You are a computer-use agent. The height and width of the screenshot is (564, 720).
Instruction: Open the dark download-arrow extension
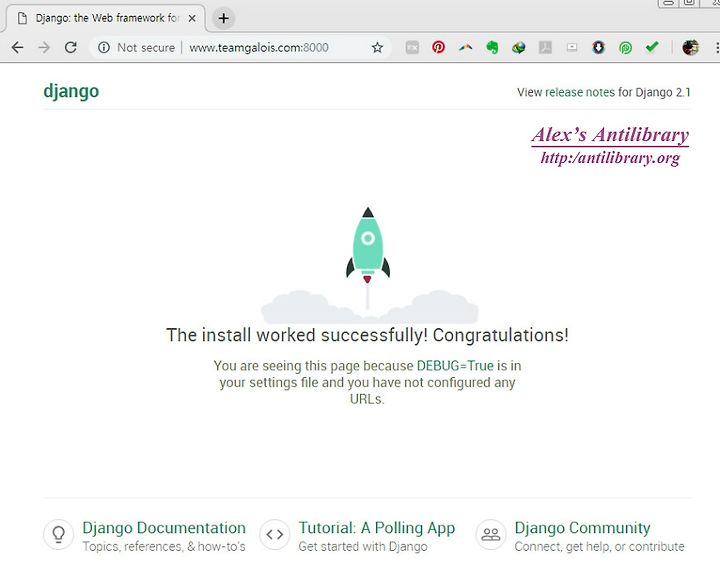point(598,47)
